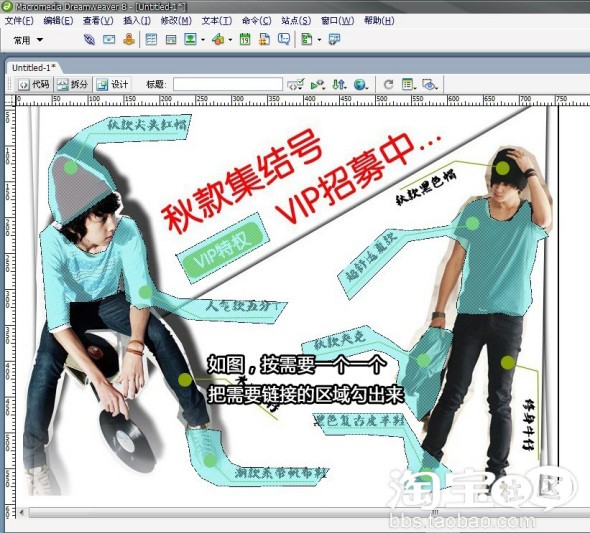
Task: Switch to Split view (拆分)
Action: pyautogui.click(x=72, y=85)
